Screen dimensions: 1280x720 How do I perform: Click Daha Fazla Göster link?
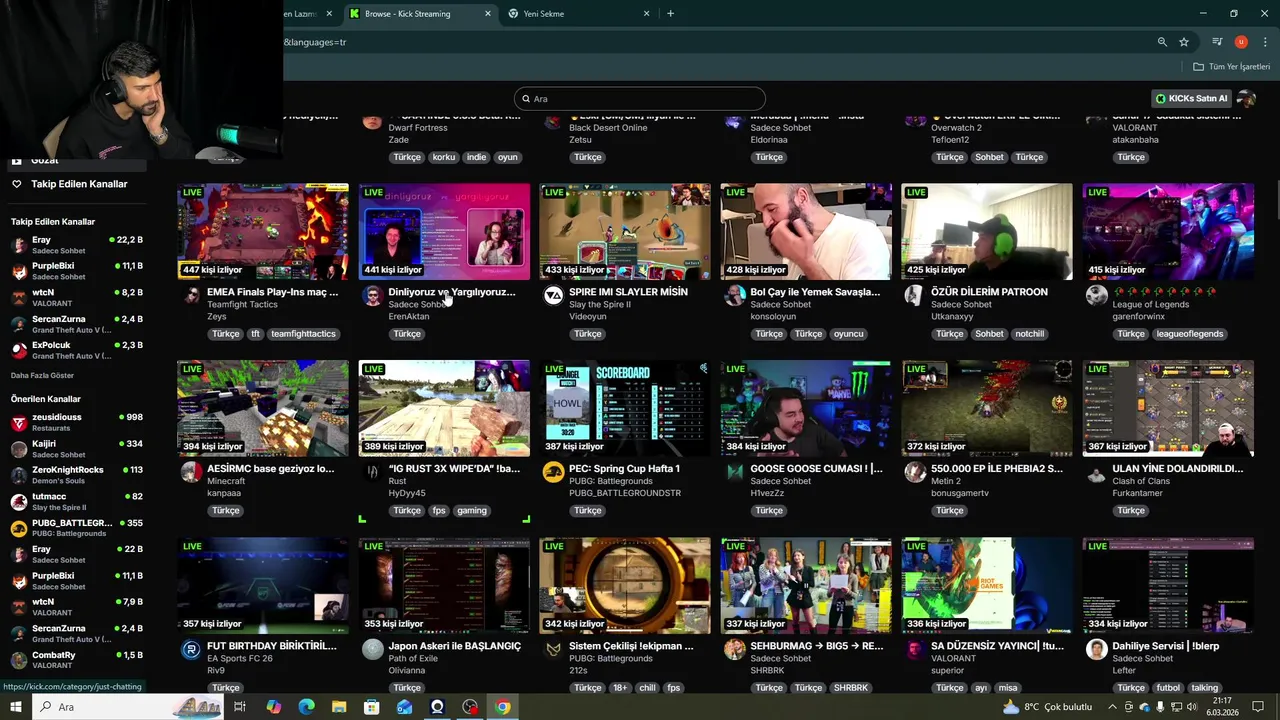tap(42, 375)
